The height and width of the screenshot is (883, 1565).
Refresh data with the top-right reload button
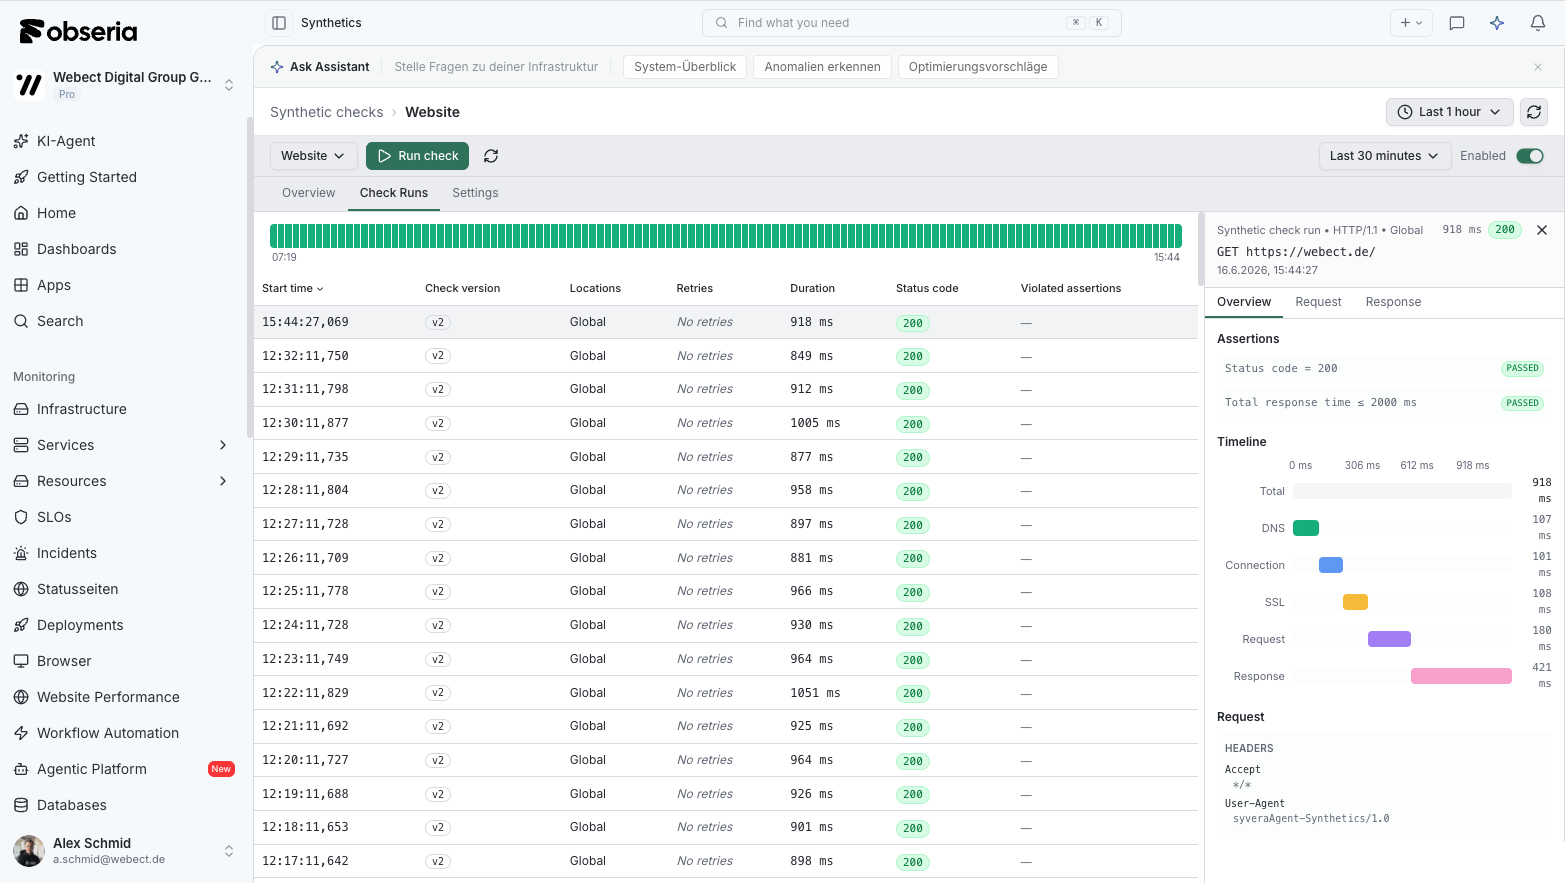[1534, 112]
